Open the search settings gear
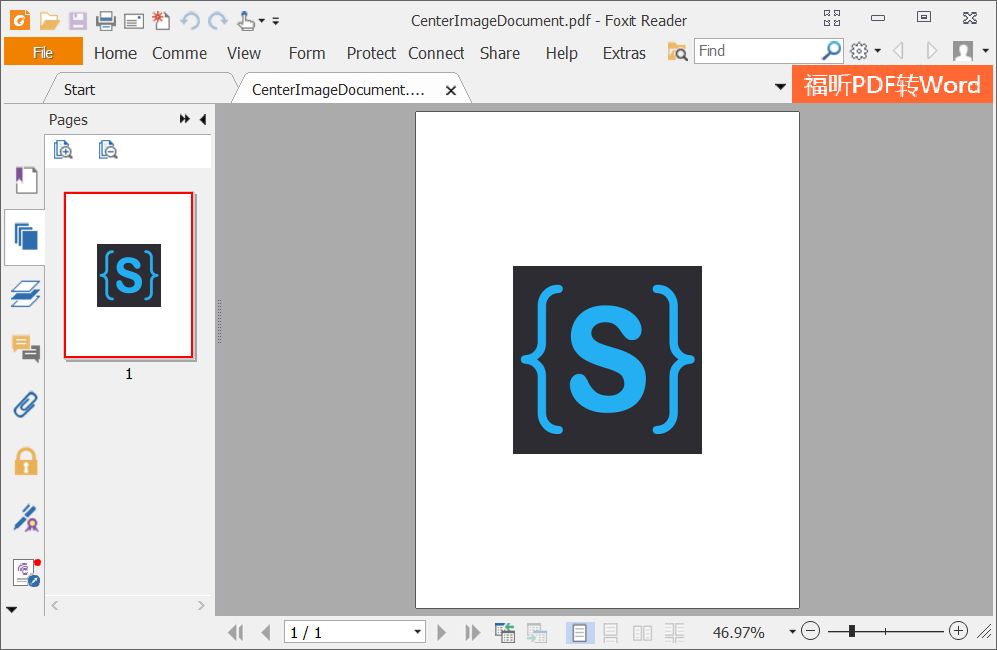Viewport: 997px width, 650px height. (x=859, y=51)
